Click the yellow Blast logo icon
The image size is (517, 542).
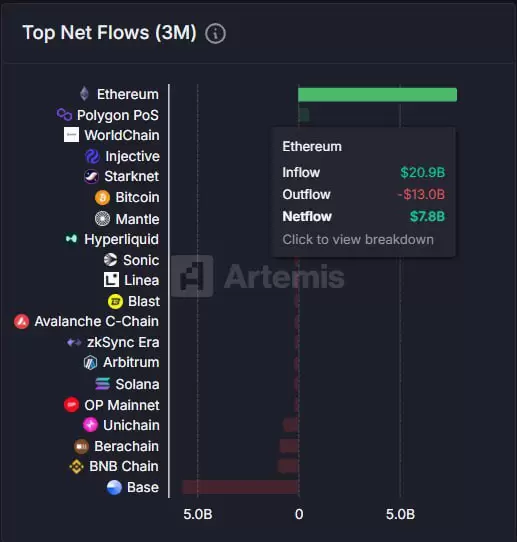click(115, 301)
